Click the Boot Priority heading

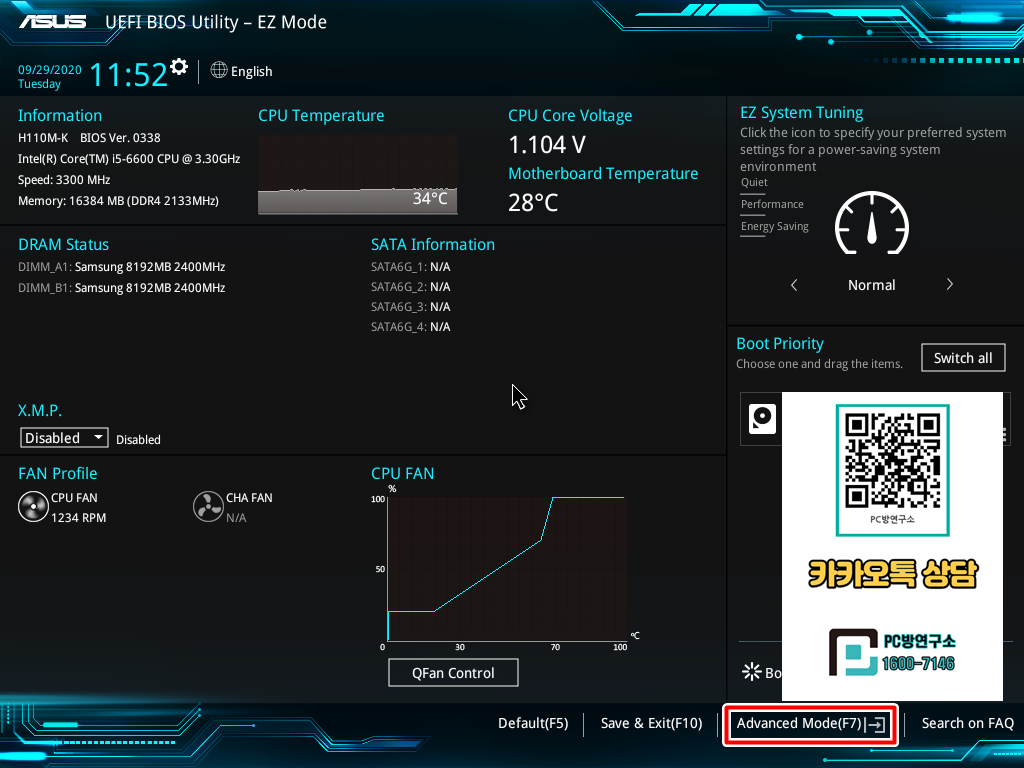coord(780,344)
